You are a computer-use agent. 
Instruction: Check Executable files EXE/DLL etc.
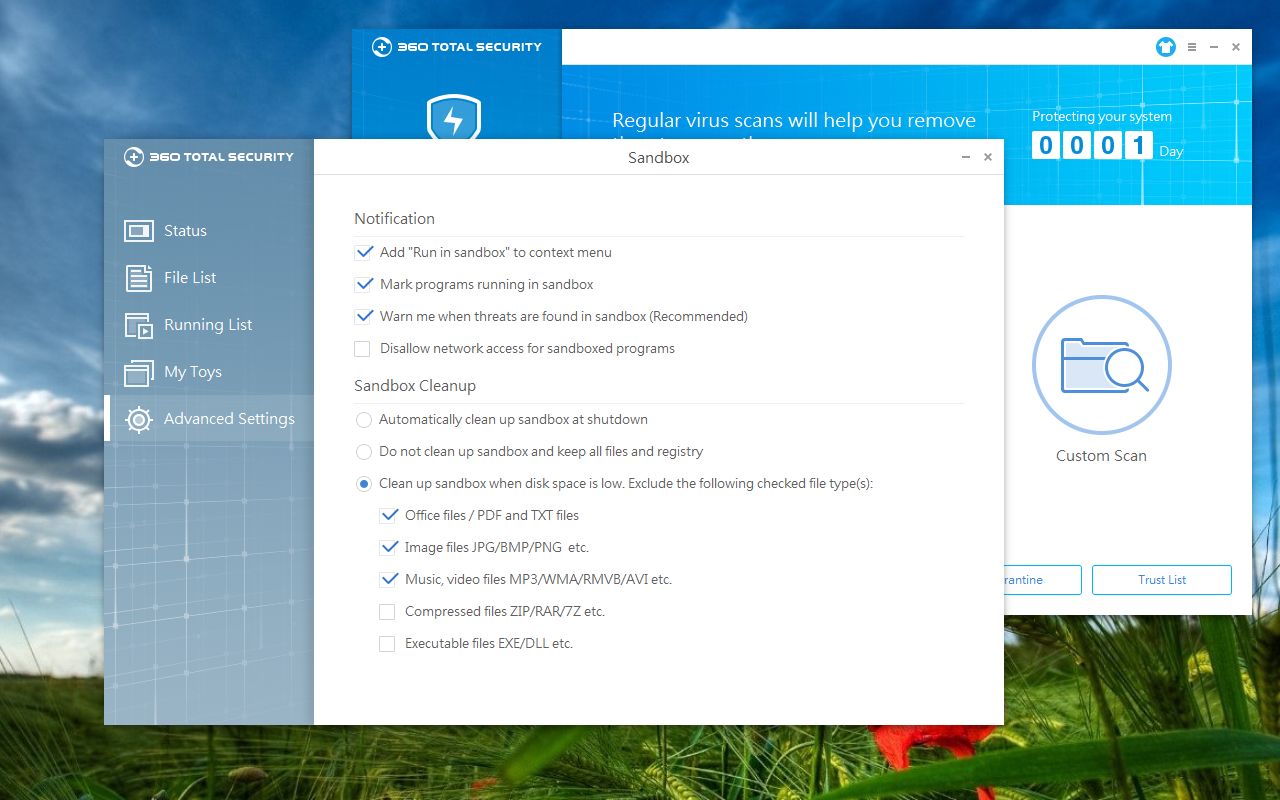pos(387,644)
